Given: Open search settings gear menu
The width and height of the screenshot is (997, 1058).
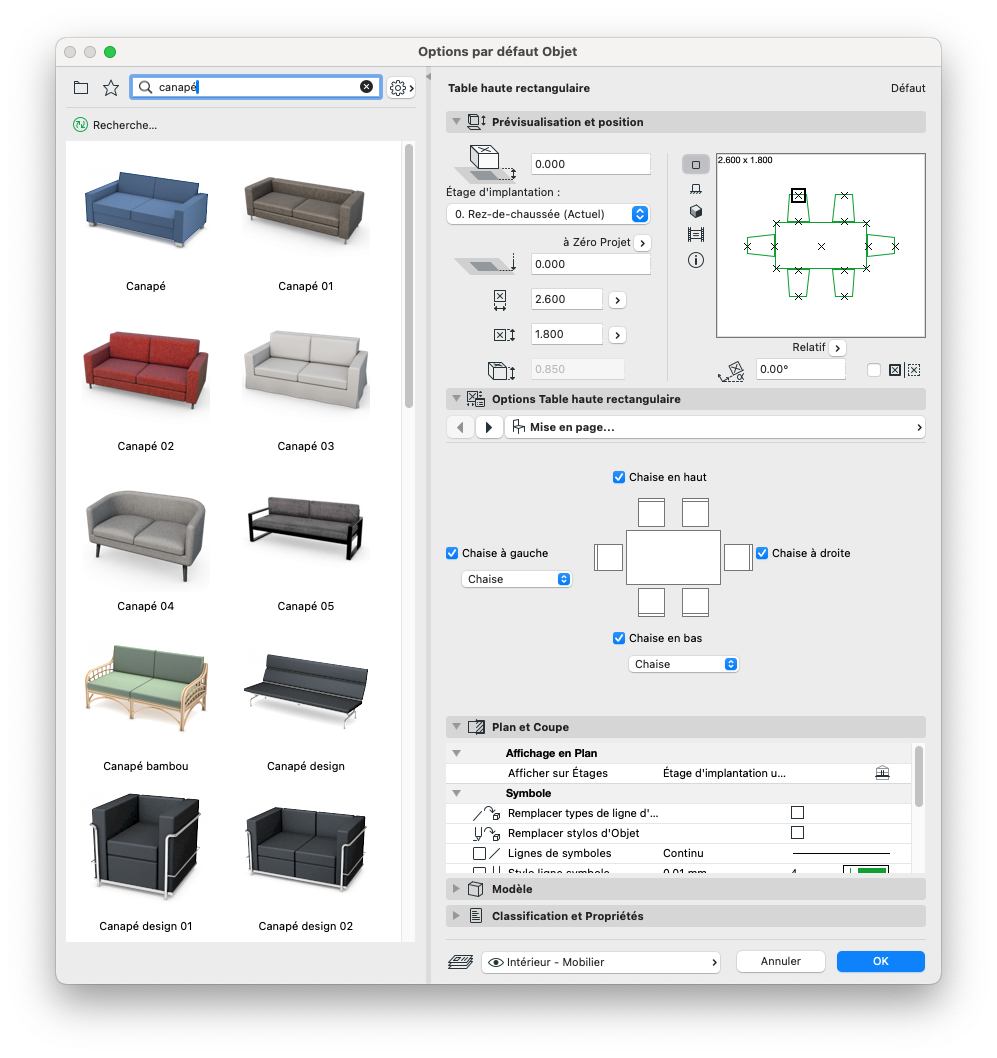Looking at the screenshot, I should 401,88.
